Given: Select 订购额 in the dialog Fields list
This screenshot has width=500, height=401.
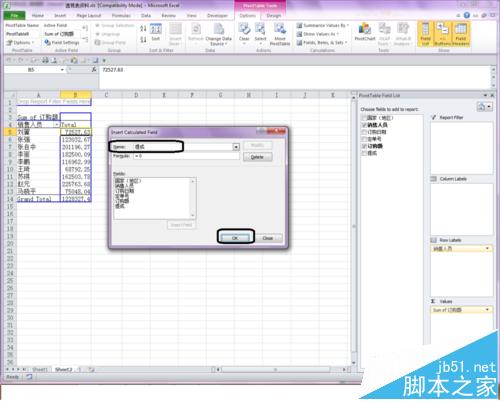Looking at the screenshot, I should tap(122, 201).
